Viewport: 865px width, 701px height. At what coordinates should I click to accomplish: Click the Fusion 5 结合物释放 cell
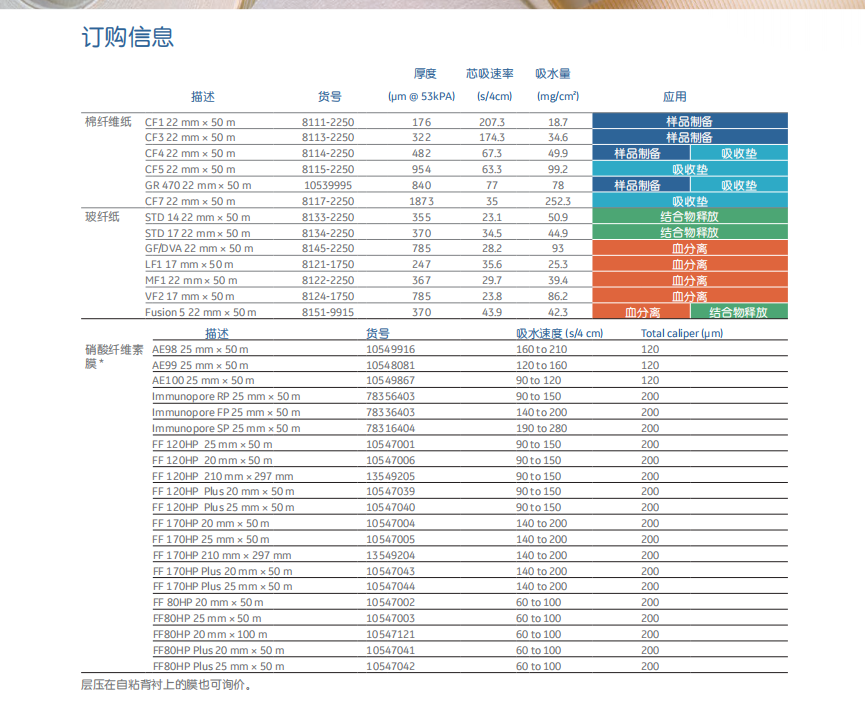pos(739,312)
